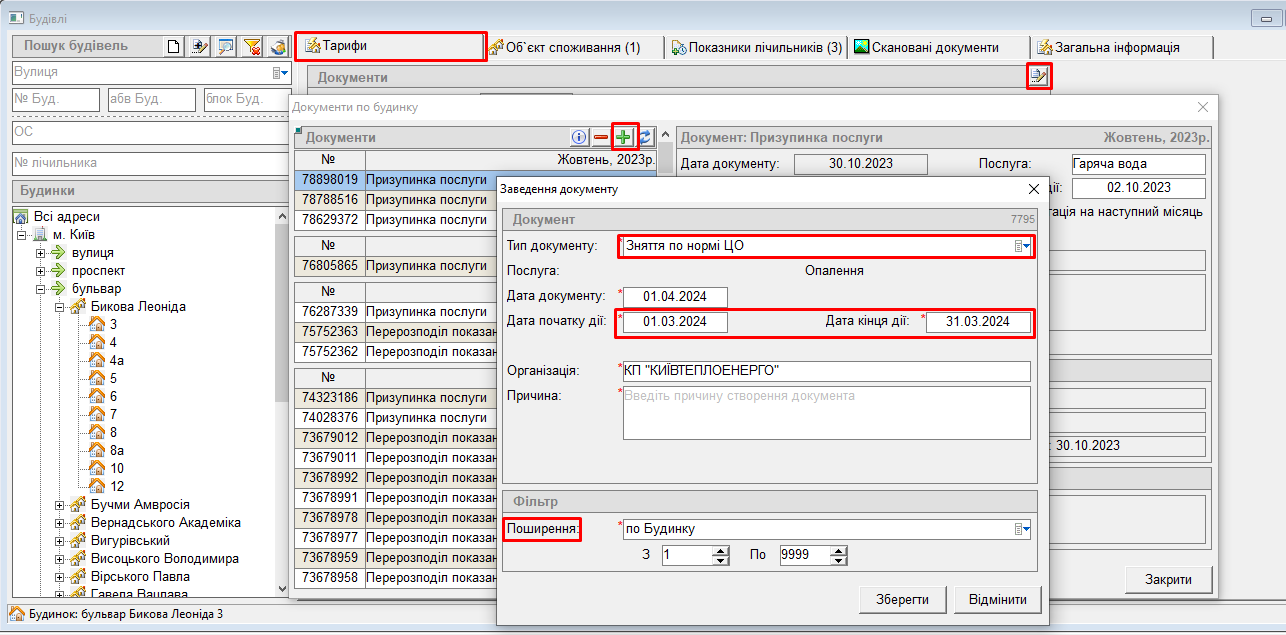Expand the Бучми Амвросія tree node
Viewport: 1286px width, 635px height.
click(x=59, y=505)
